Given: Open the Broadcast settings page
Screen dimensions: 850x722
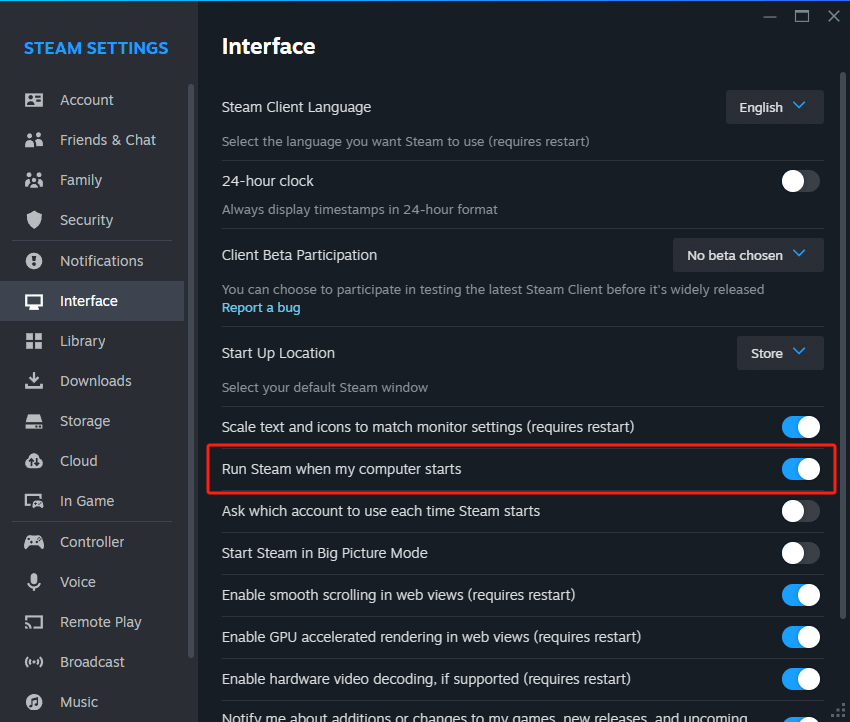Looking at the screenshot, I should point(92,662).
